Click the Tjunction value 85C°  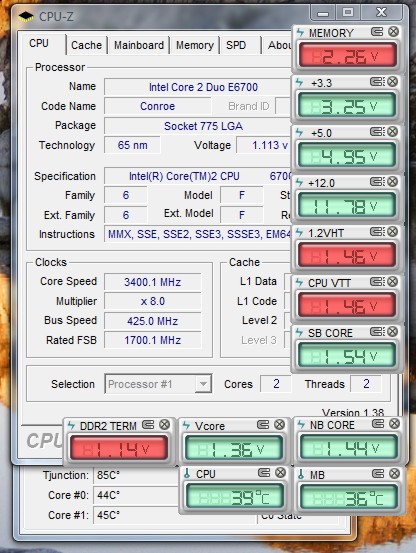(136, 475)
